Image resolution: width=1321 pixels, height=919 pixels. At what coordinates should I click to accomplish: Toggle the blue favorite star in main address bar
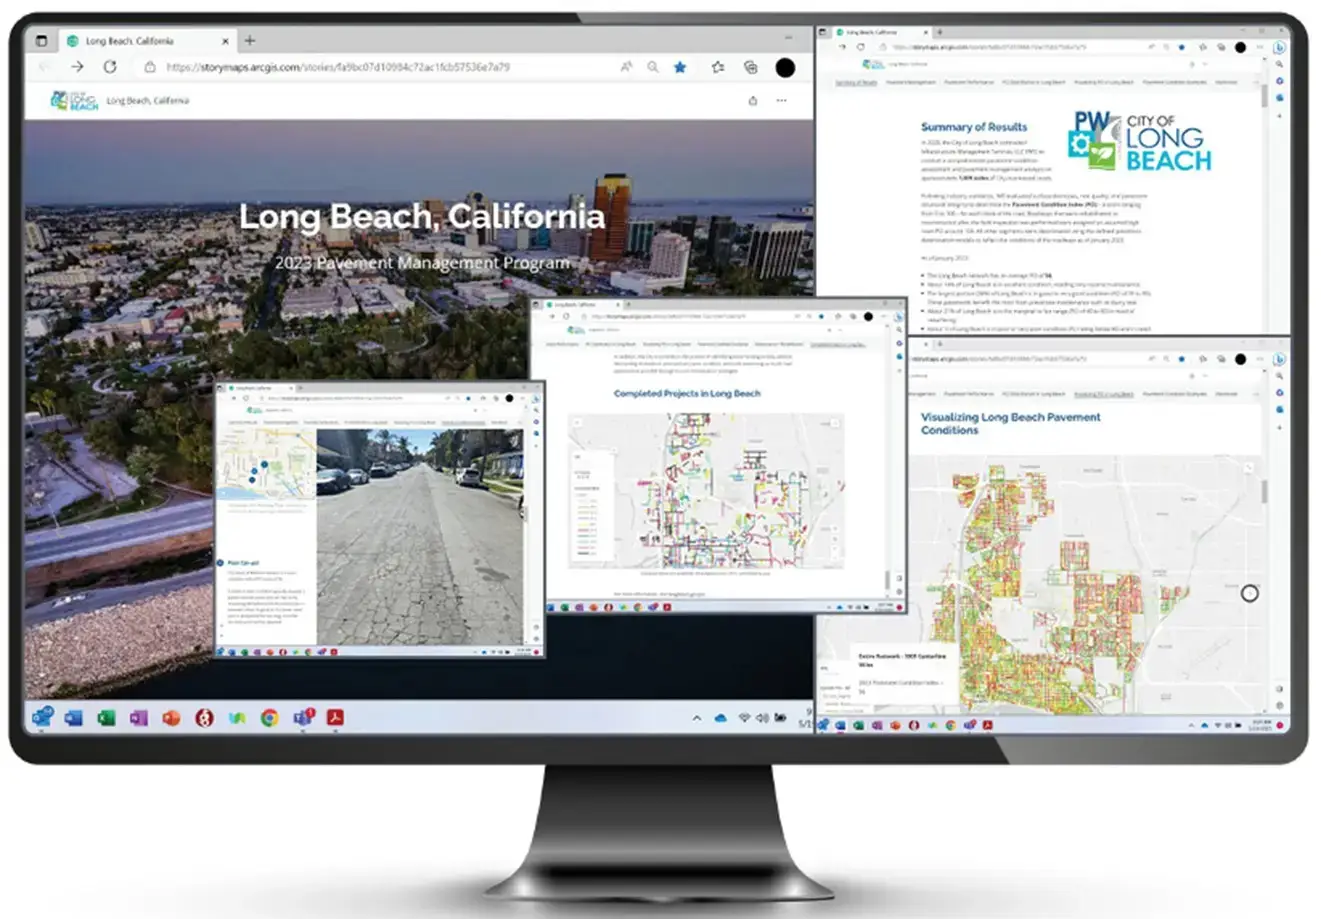680,67
